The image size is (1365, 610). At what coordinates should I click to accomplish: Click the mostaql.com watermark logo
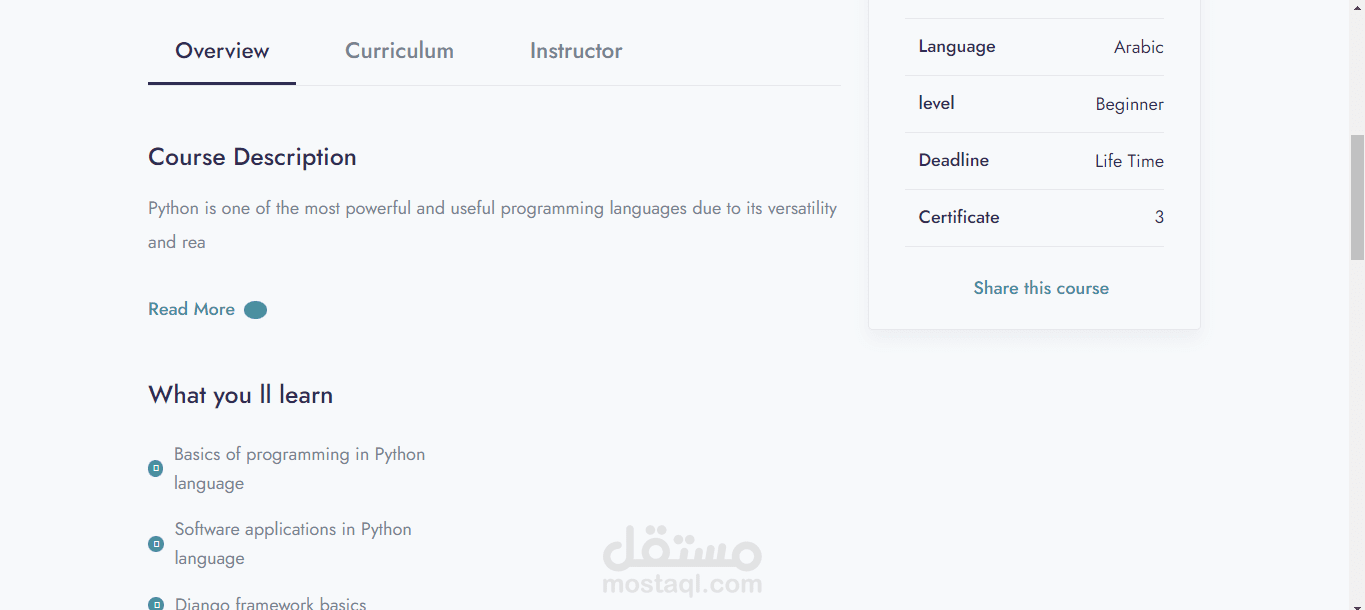pos(682,562)
